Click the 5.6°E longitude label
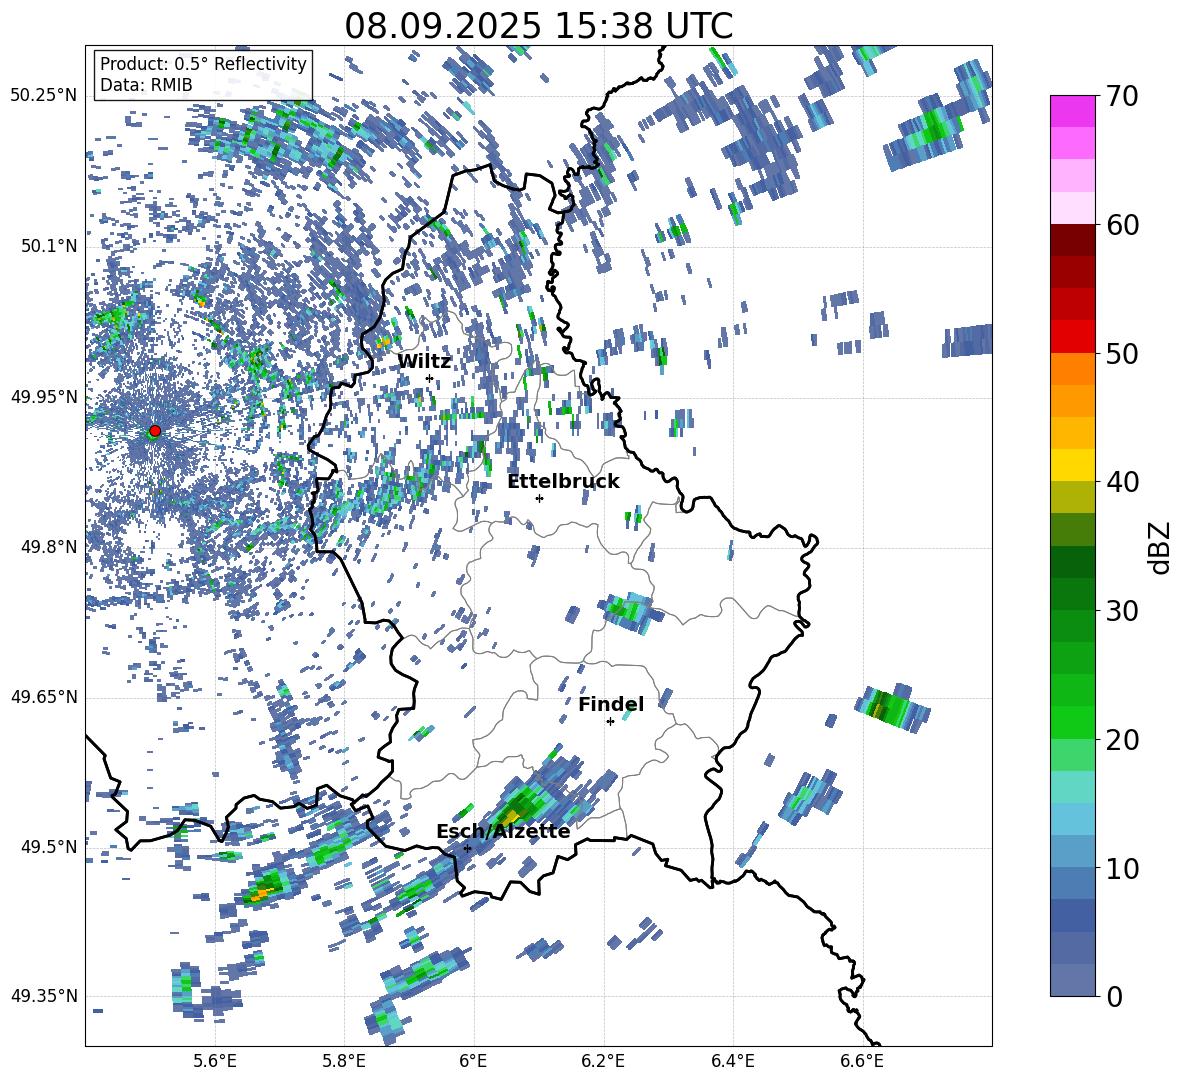Viewport: 1184px width, 1081px height. [x=215, y=1061]
